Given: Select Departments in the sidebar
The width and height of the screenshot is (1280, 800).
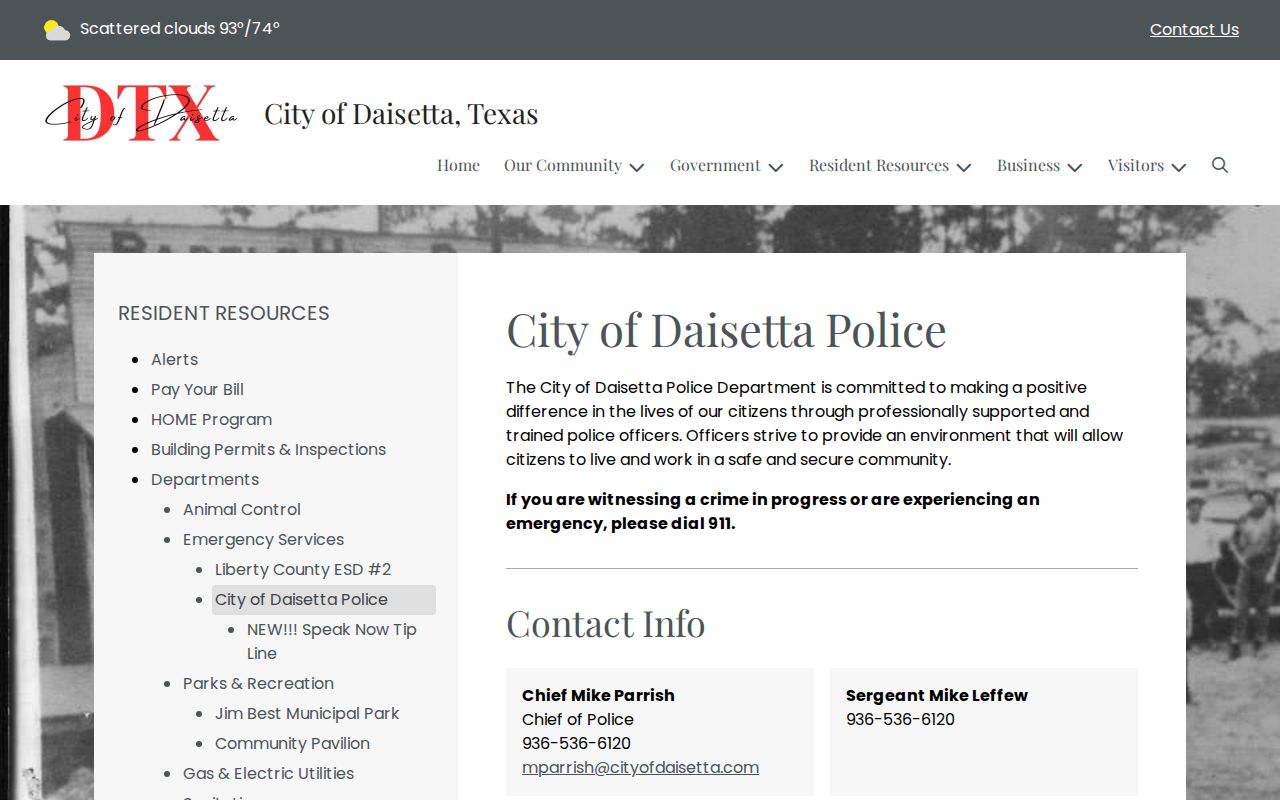Looking at the screenshot, I should coord(205,479).
